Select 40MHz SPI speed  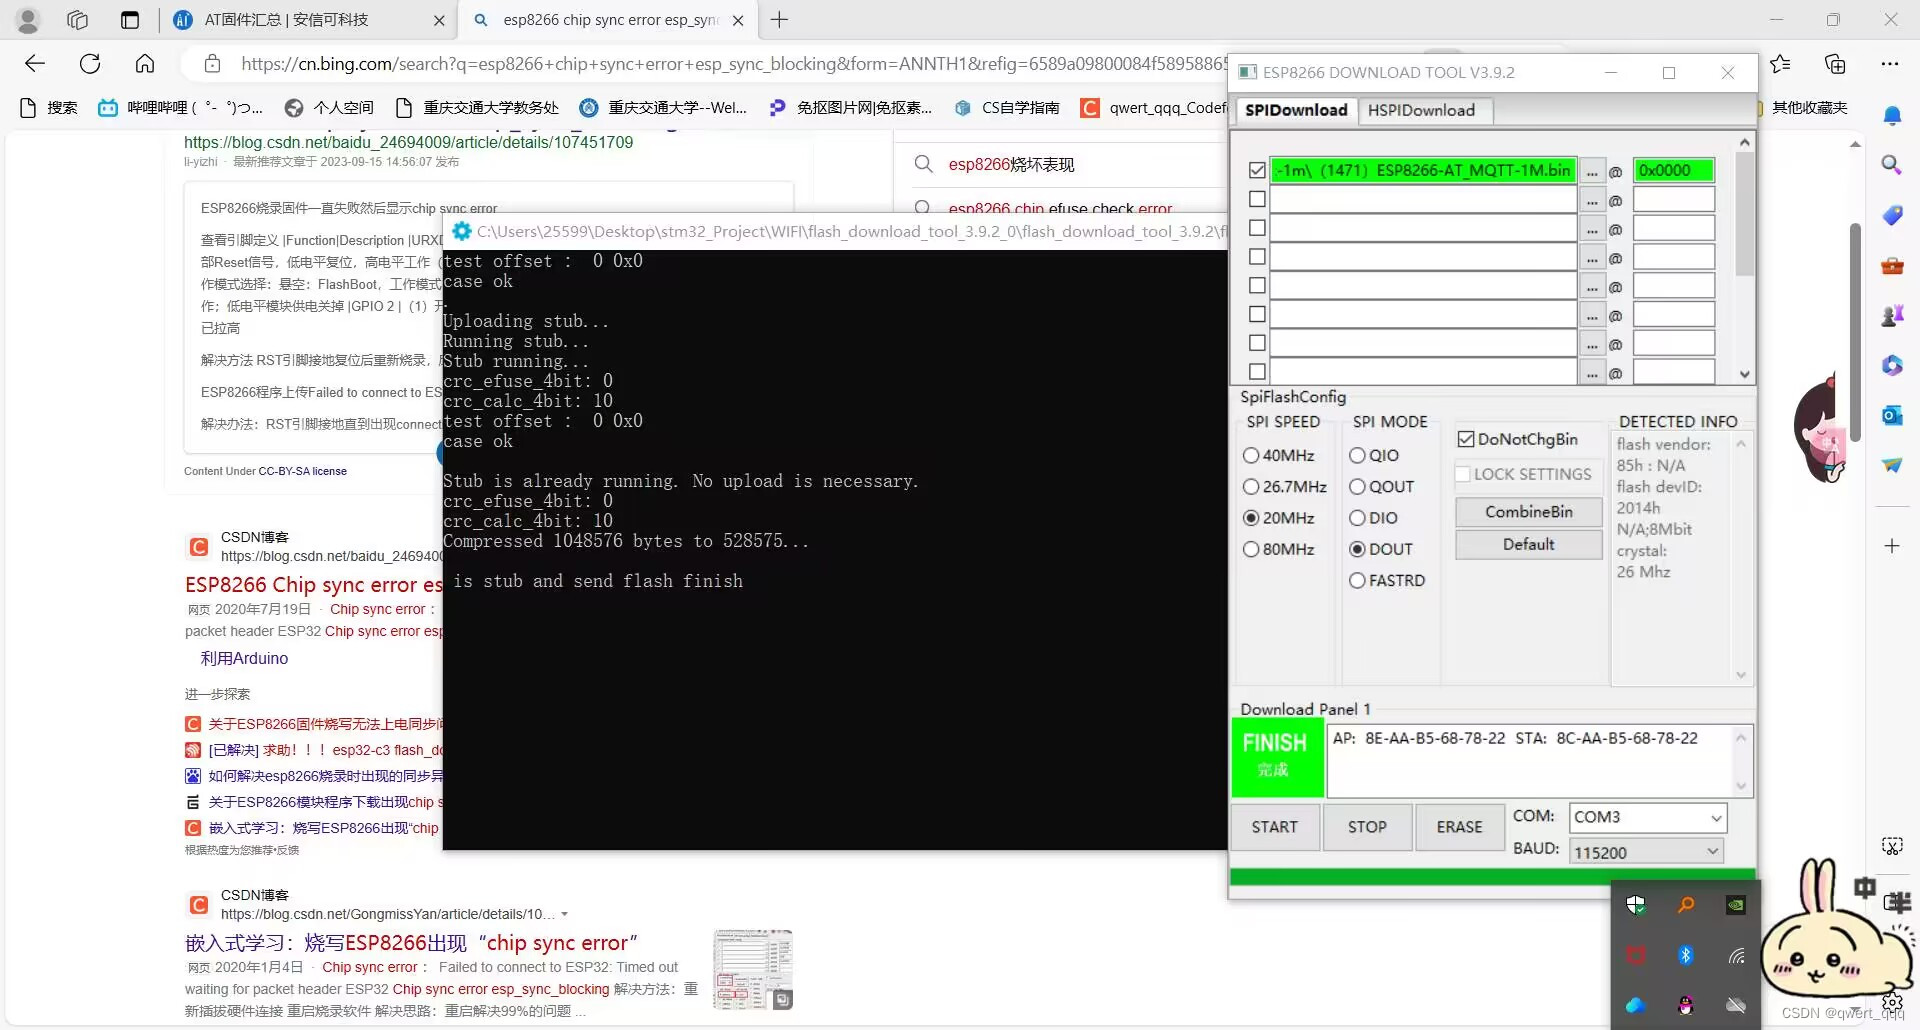1278,455
